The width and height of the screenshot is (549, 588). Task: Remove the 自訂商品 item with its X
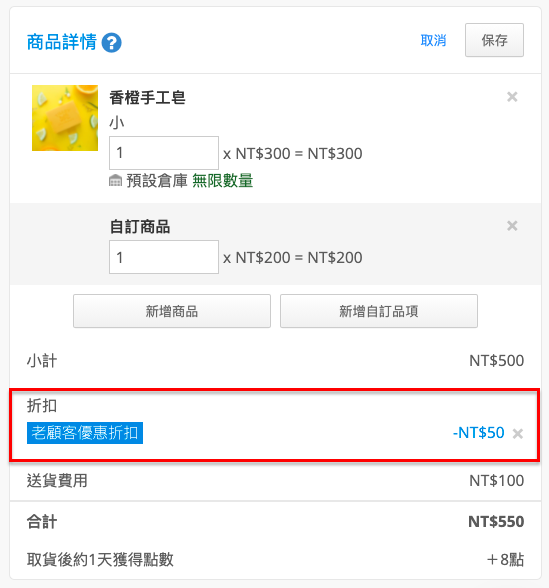(x=512, y=226)
